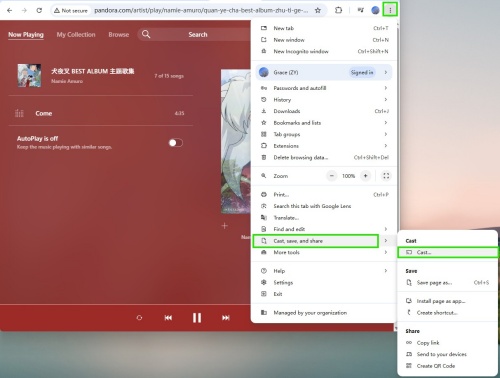Click the equalizer icon beside Come

[19, 113]
